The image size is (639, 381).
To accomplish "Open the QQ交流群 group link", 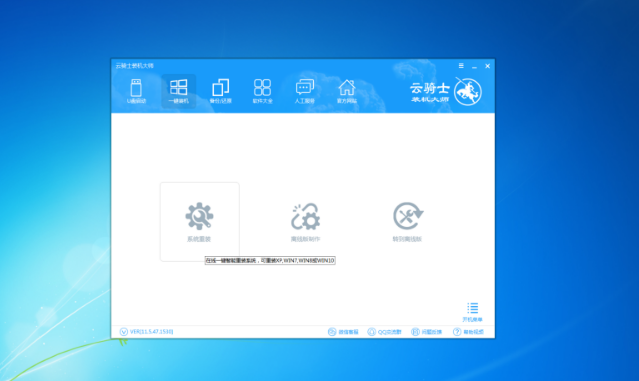I will point(384,332).
